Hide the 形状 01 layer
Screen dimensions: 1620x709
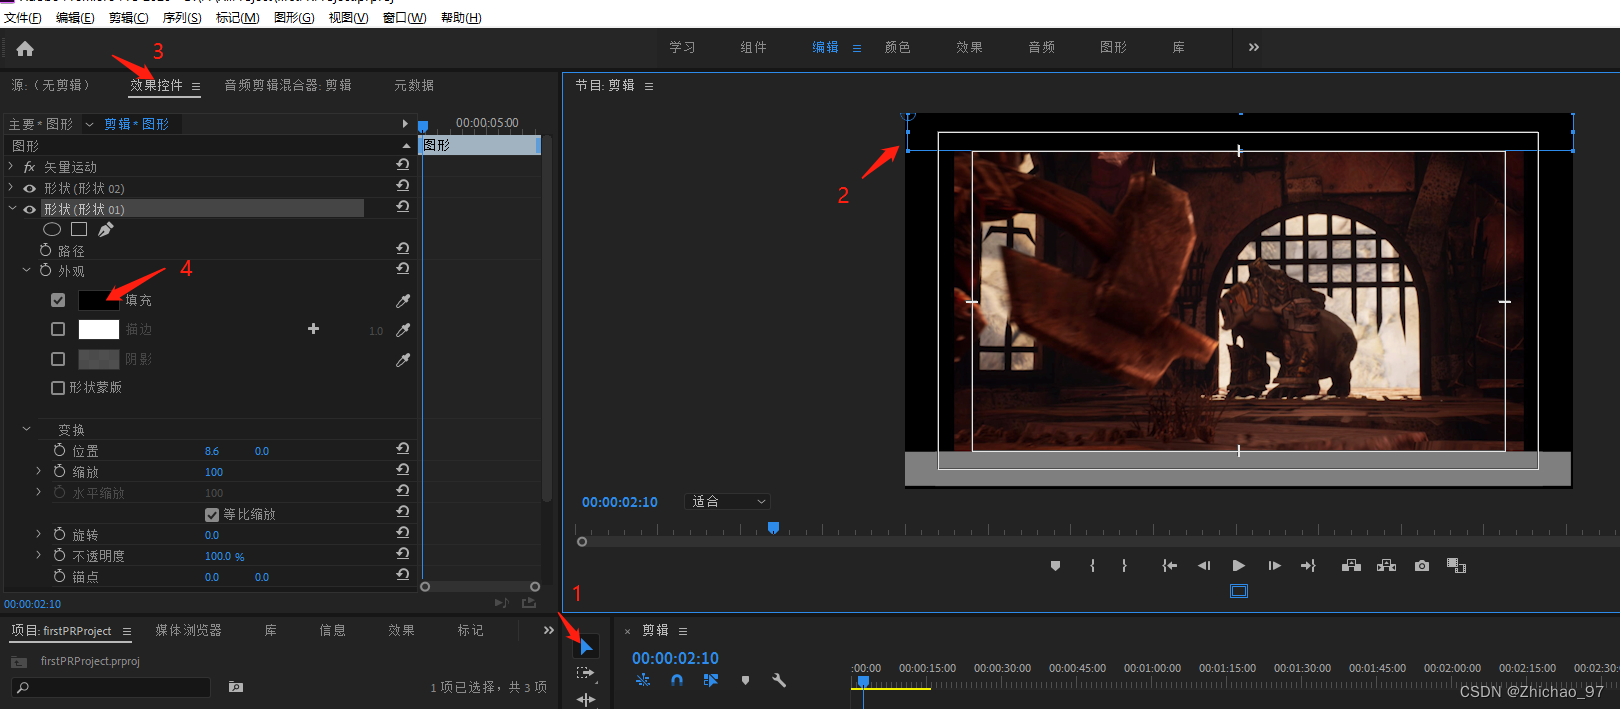(x=29, y=209)
